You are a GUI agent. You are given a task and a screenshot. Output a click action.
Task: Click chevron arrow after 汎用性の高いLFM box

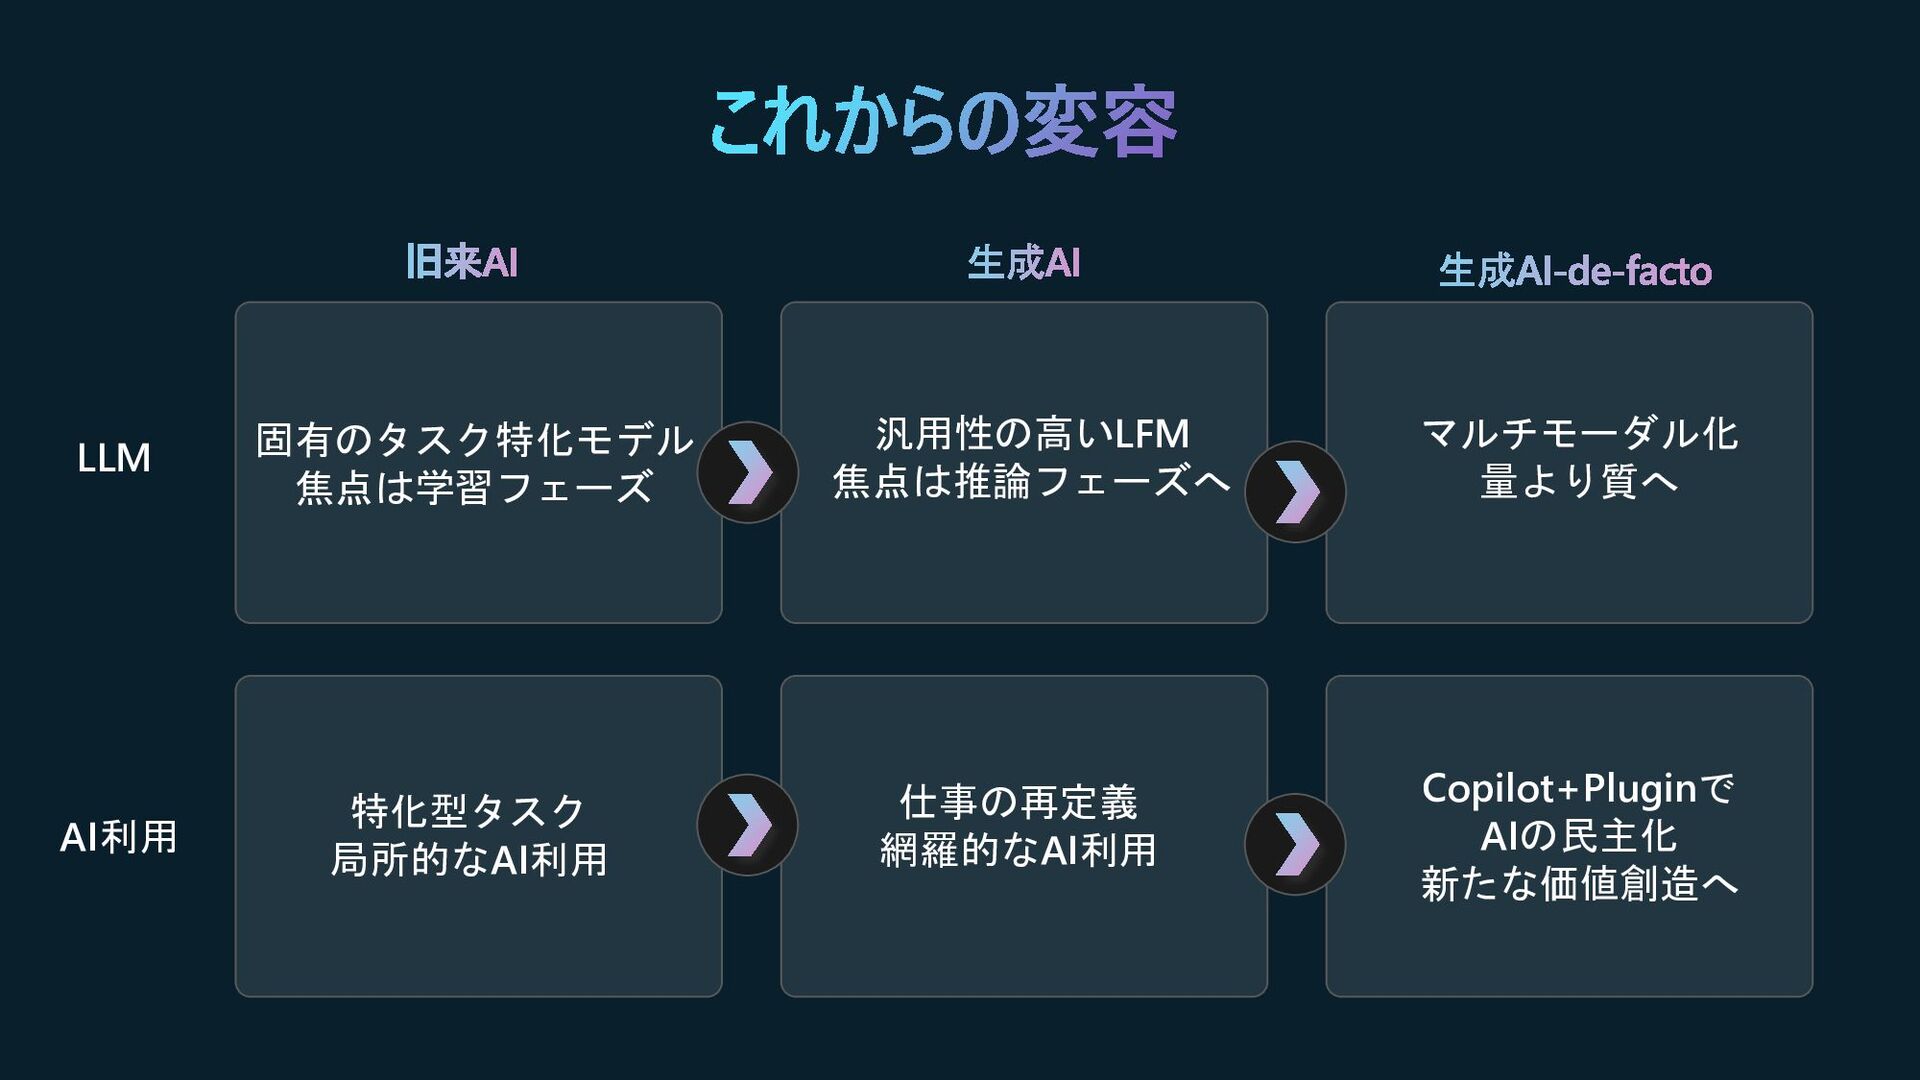[x=1295, y=492]
